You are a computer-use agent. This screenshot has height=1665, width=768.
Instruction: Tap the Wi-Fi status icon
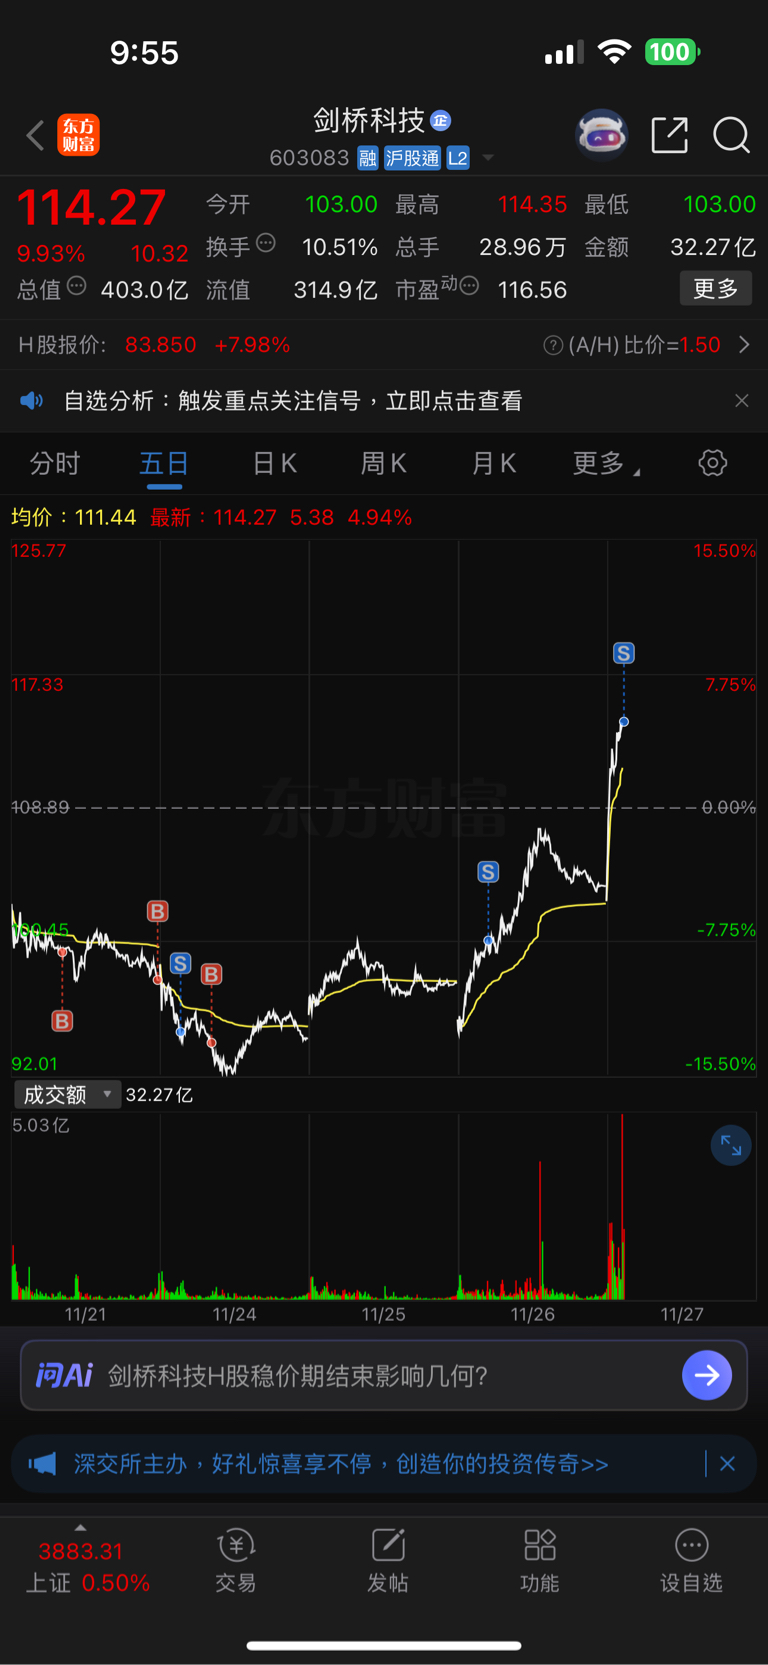pos(614,52)
